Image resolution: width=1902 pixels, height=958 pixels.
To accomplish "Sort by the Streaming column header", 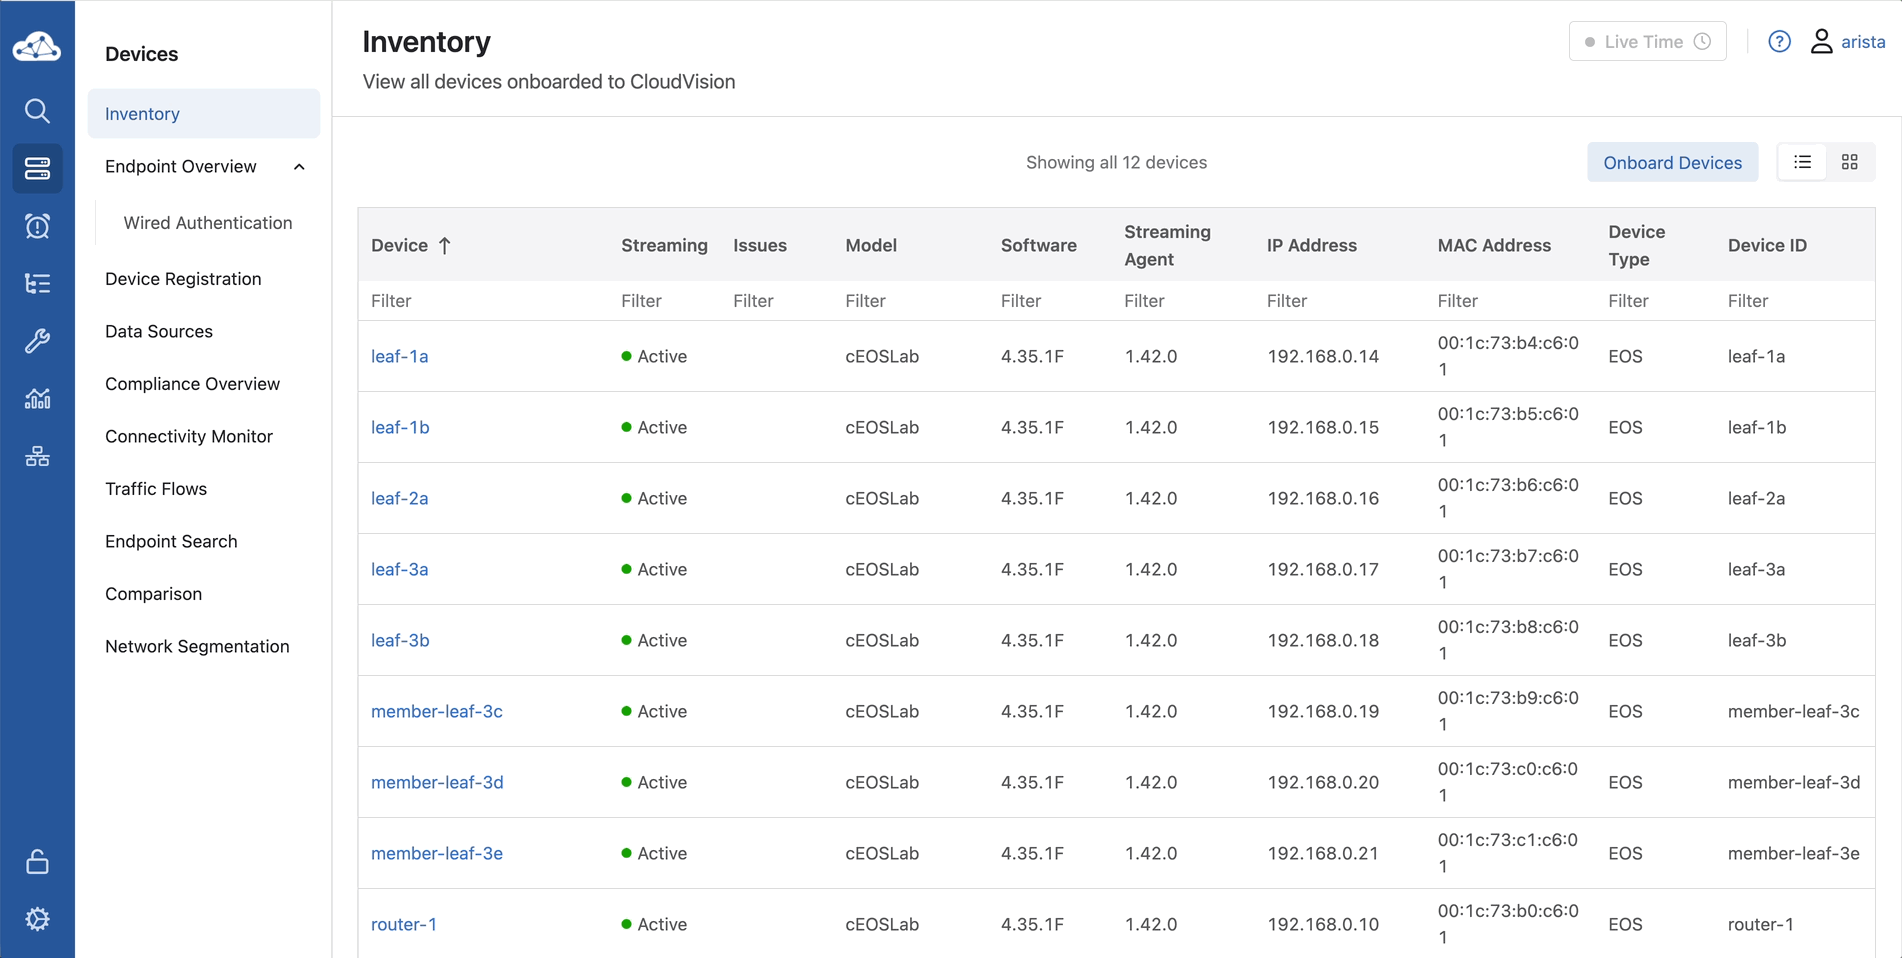I will coord(664,246).
